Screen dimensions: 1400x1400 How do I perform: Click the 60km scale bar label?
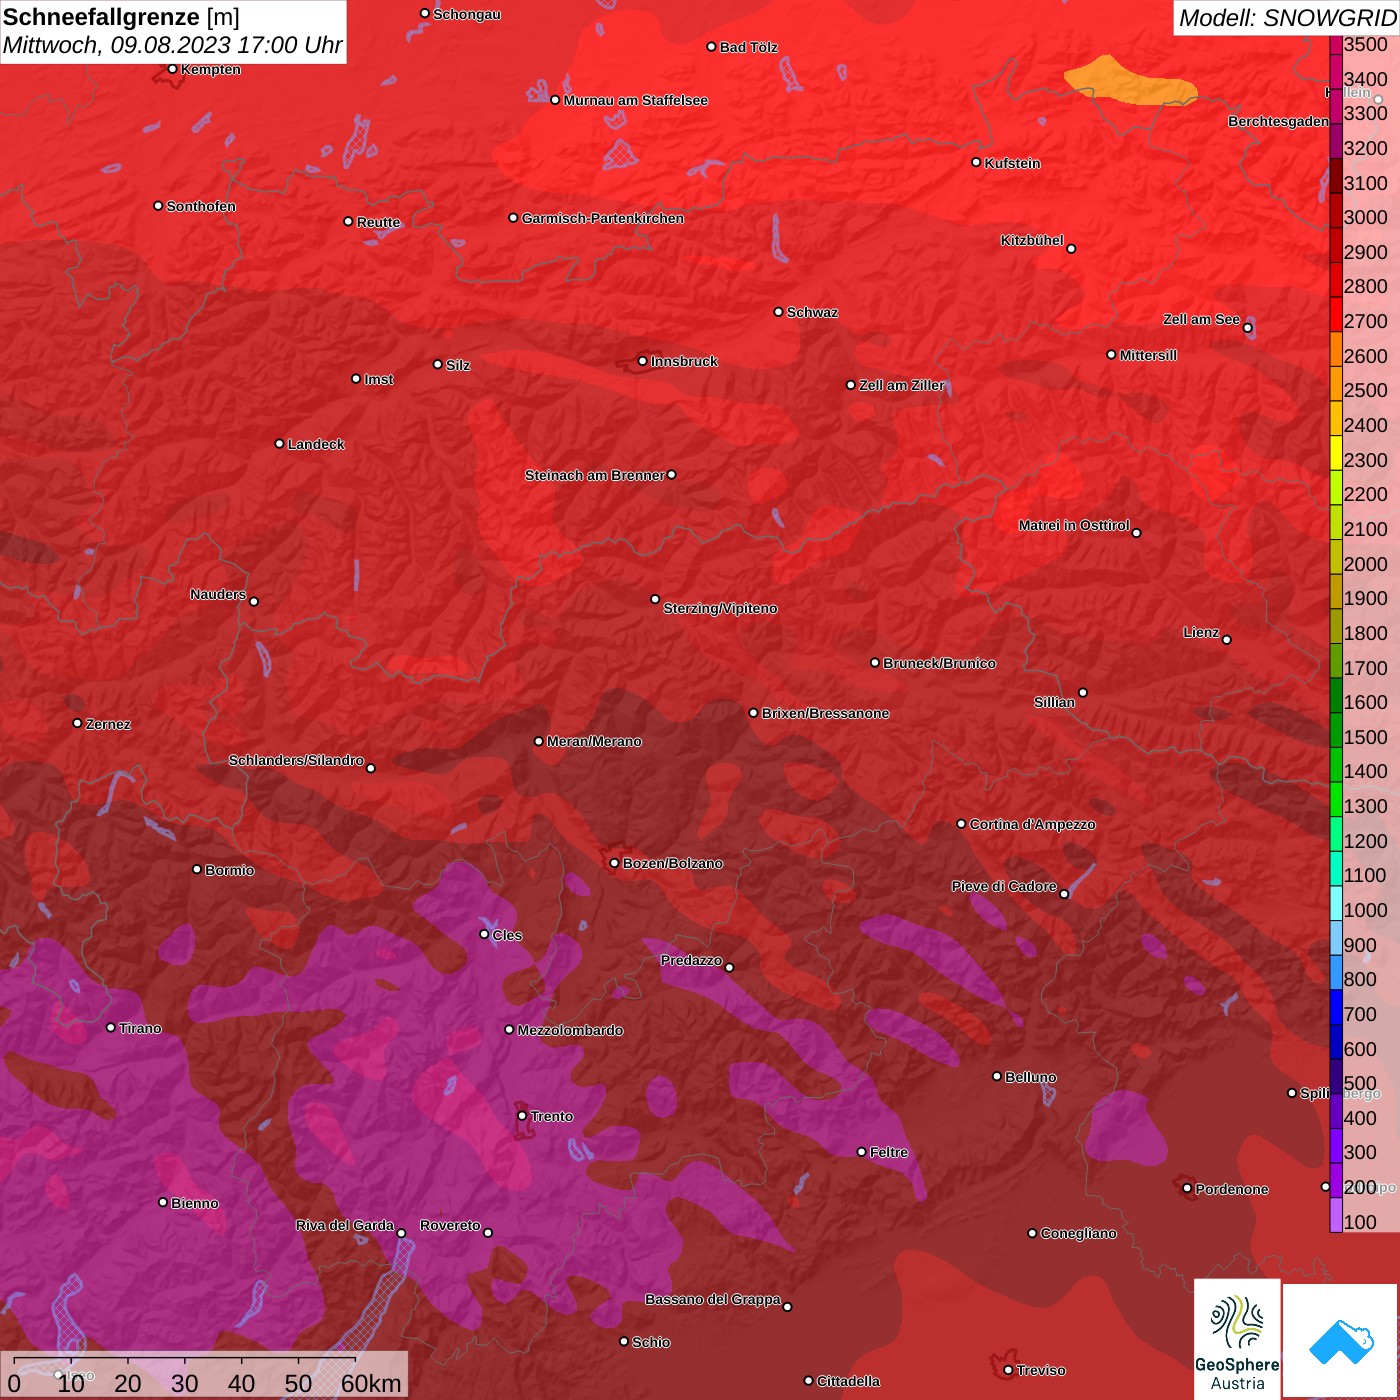[371, 1383]
